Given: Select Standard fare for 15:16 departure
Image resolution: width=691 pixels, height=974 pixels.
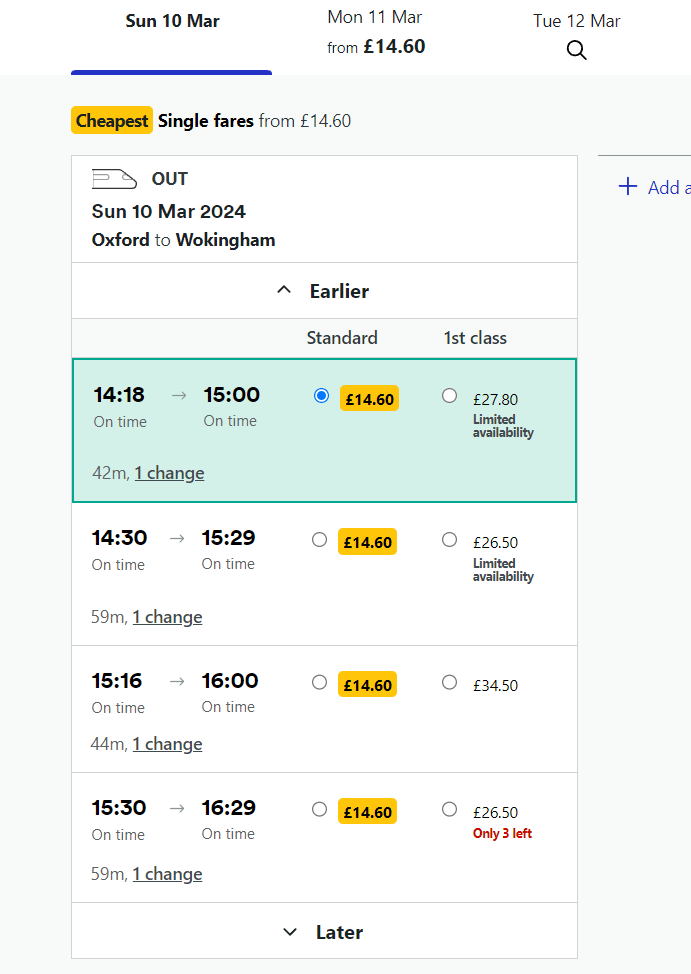Looking at the screenshot, I should click(319, 683).
